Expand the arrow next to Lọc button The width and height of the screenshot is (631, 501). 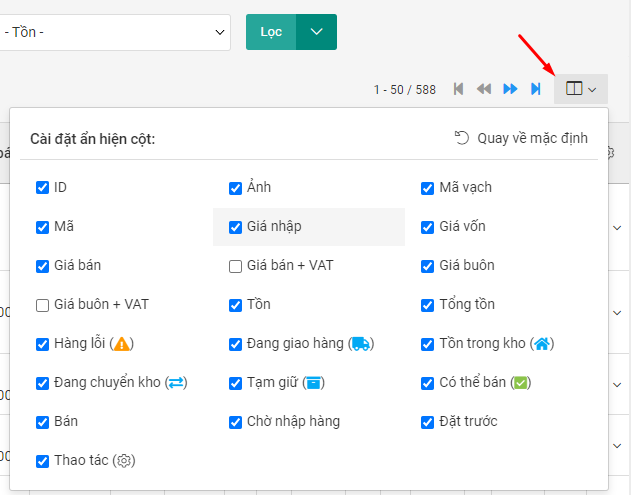(x=317, y=32)
